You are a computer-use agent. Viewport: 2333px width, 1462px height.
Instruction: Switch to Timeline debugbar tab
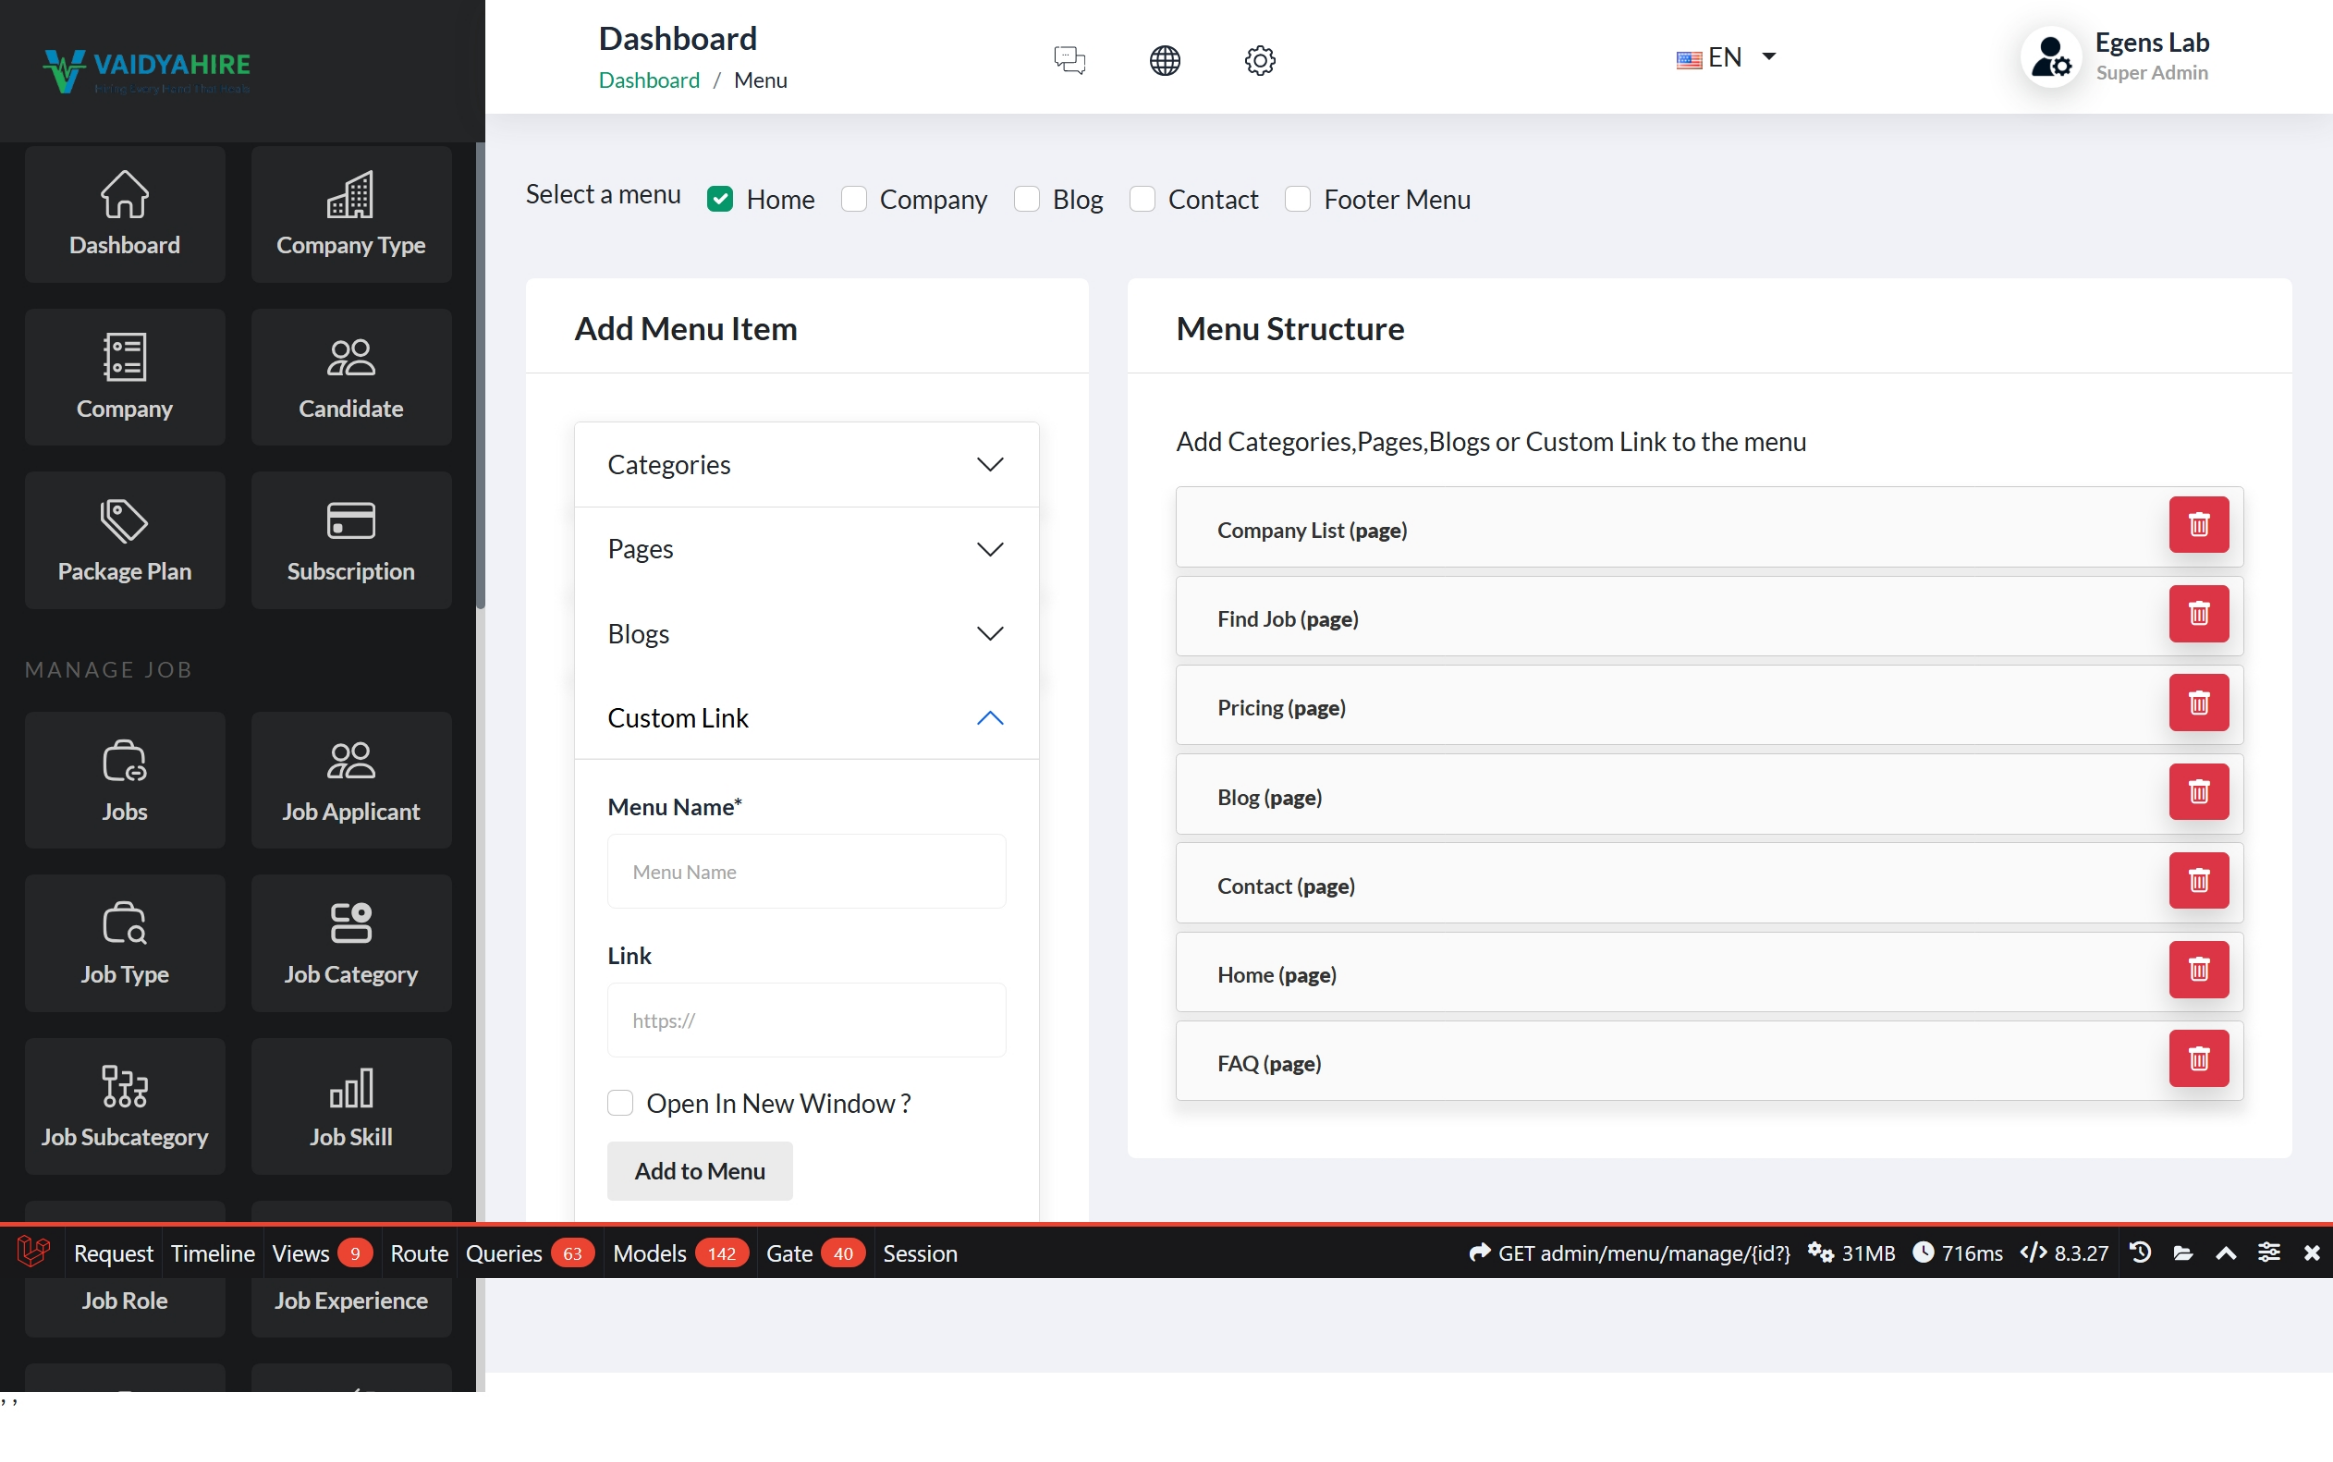point(212,1253)
